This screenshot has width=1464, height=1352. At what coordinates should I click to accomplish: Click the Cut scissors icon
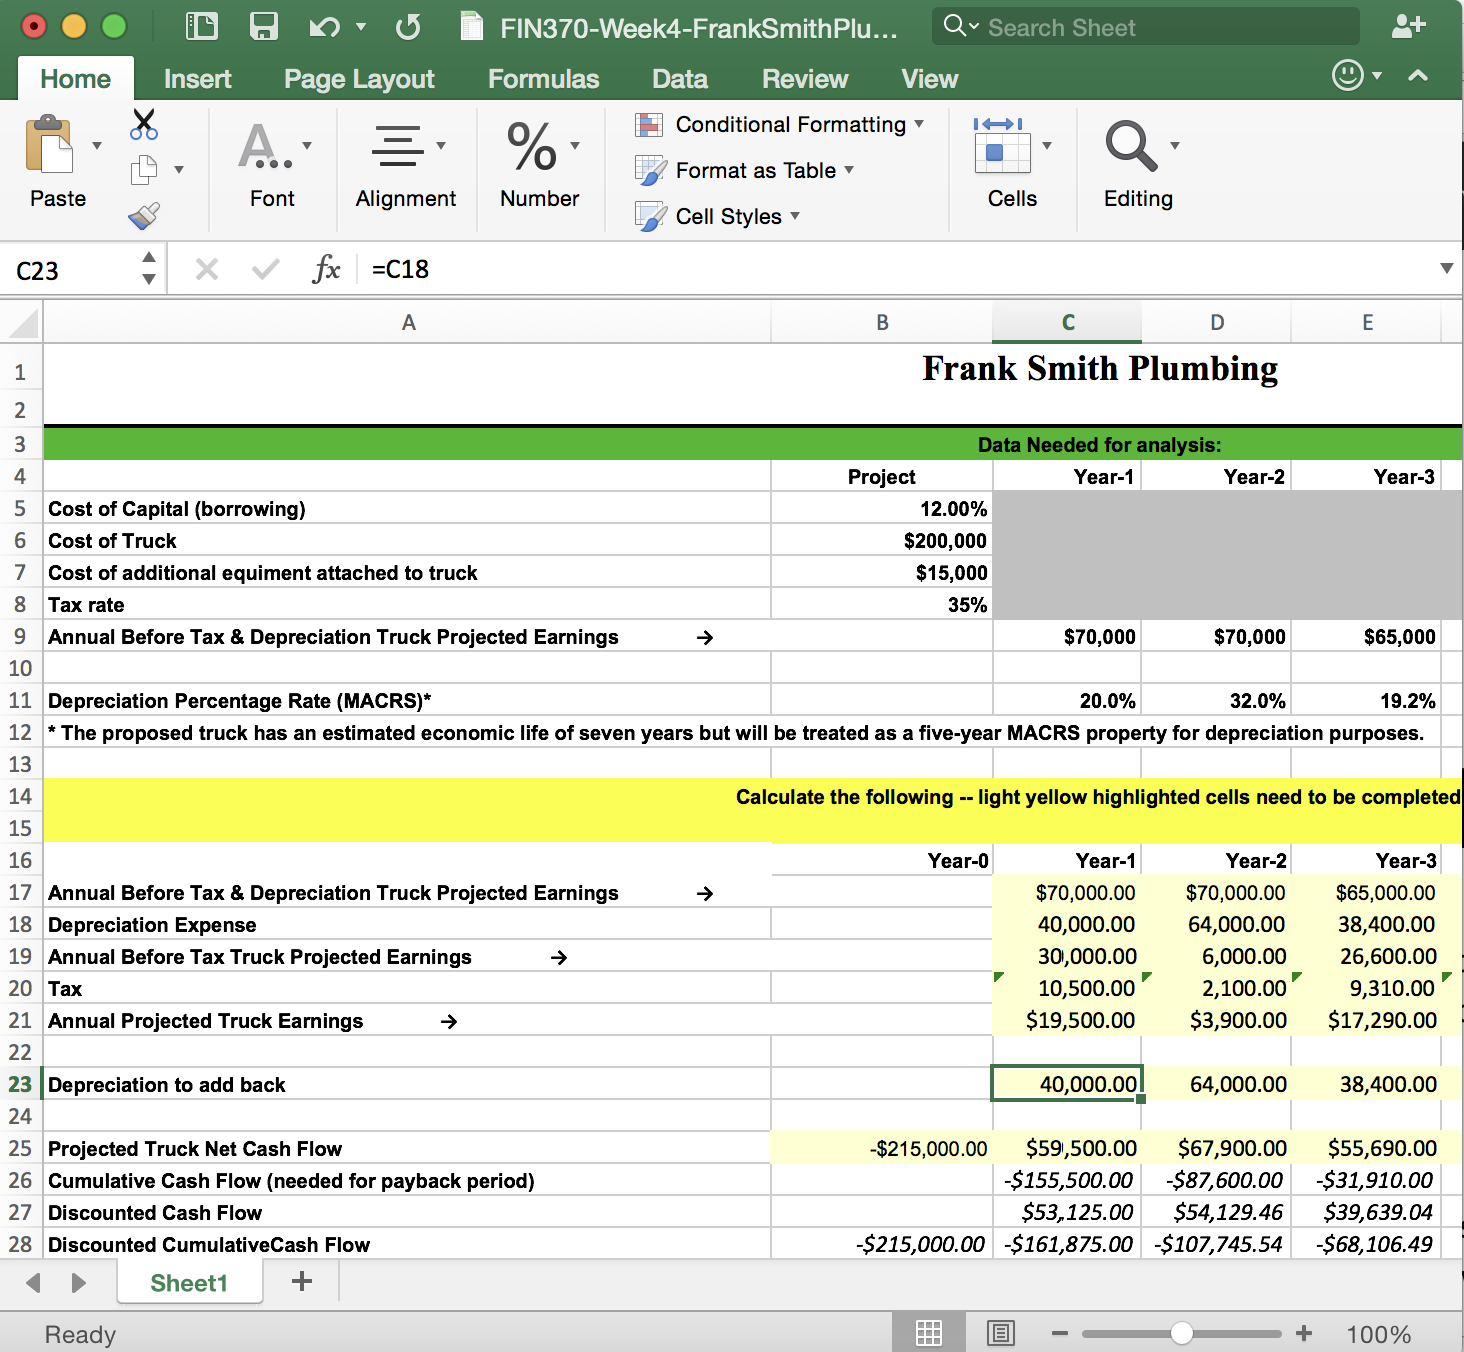(144, 125)
